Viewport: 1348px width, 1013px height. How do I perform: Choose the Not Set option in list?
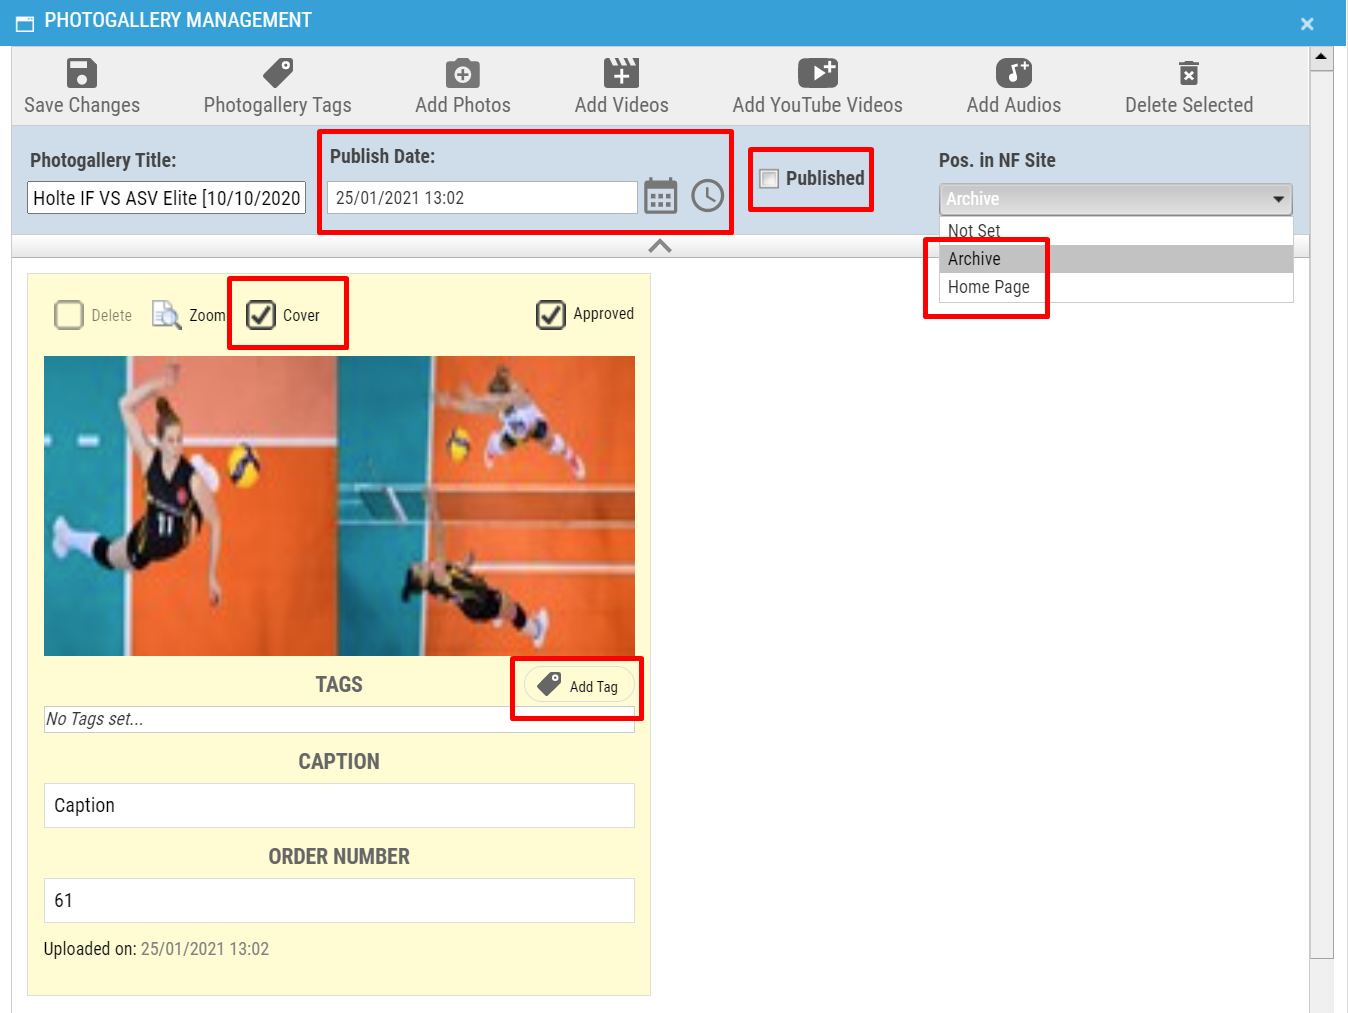(974, 231)
